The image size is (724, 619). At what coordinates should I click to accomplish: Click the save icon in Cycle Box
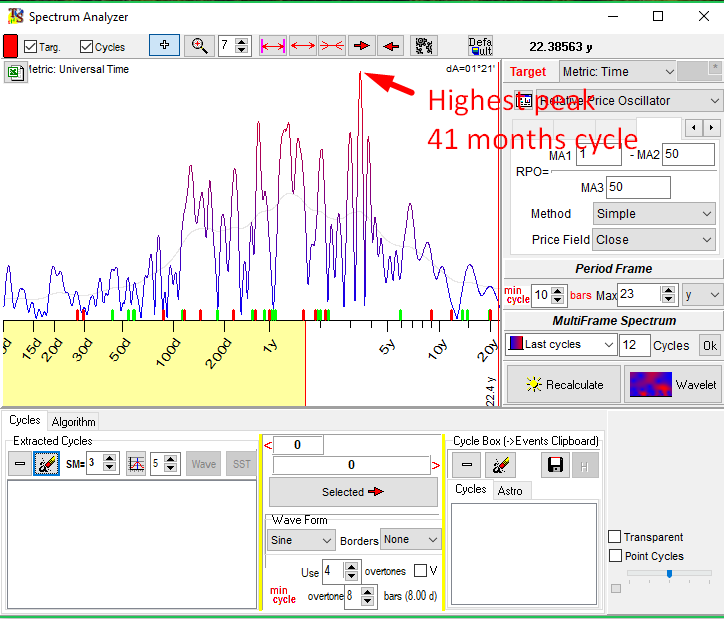(555, 464)
